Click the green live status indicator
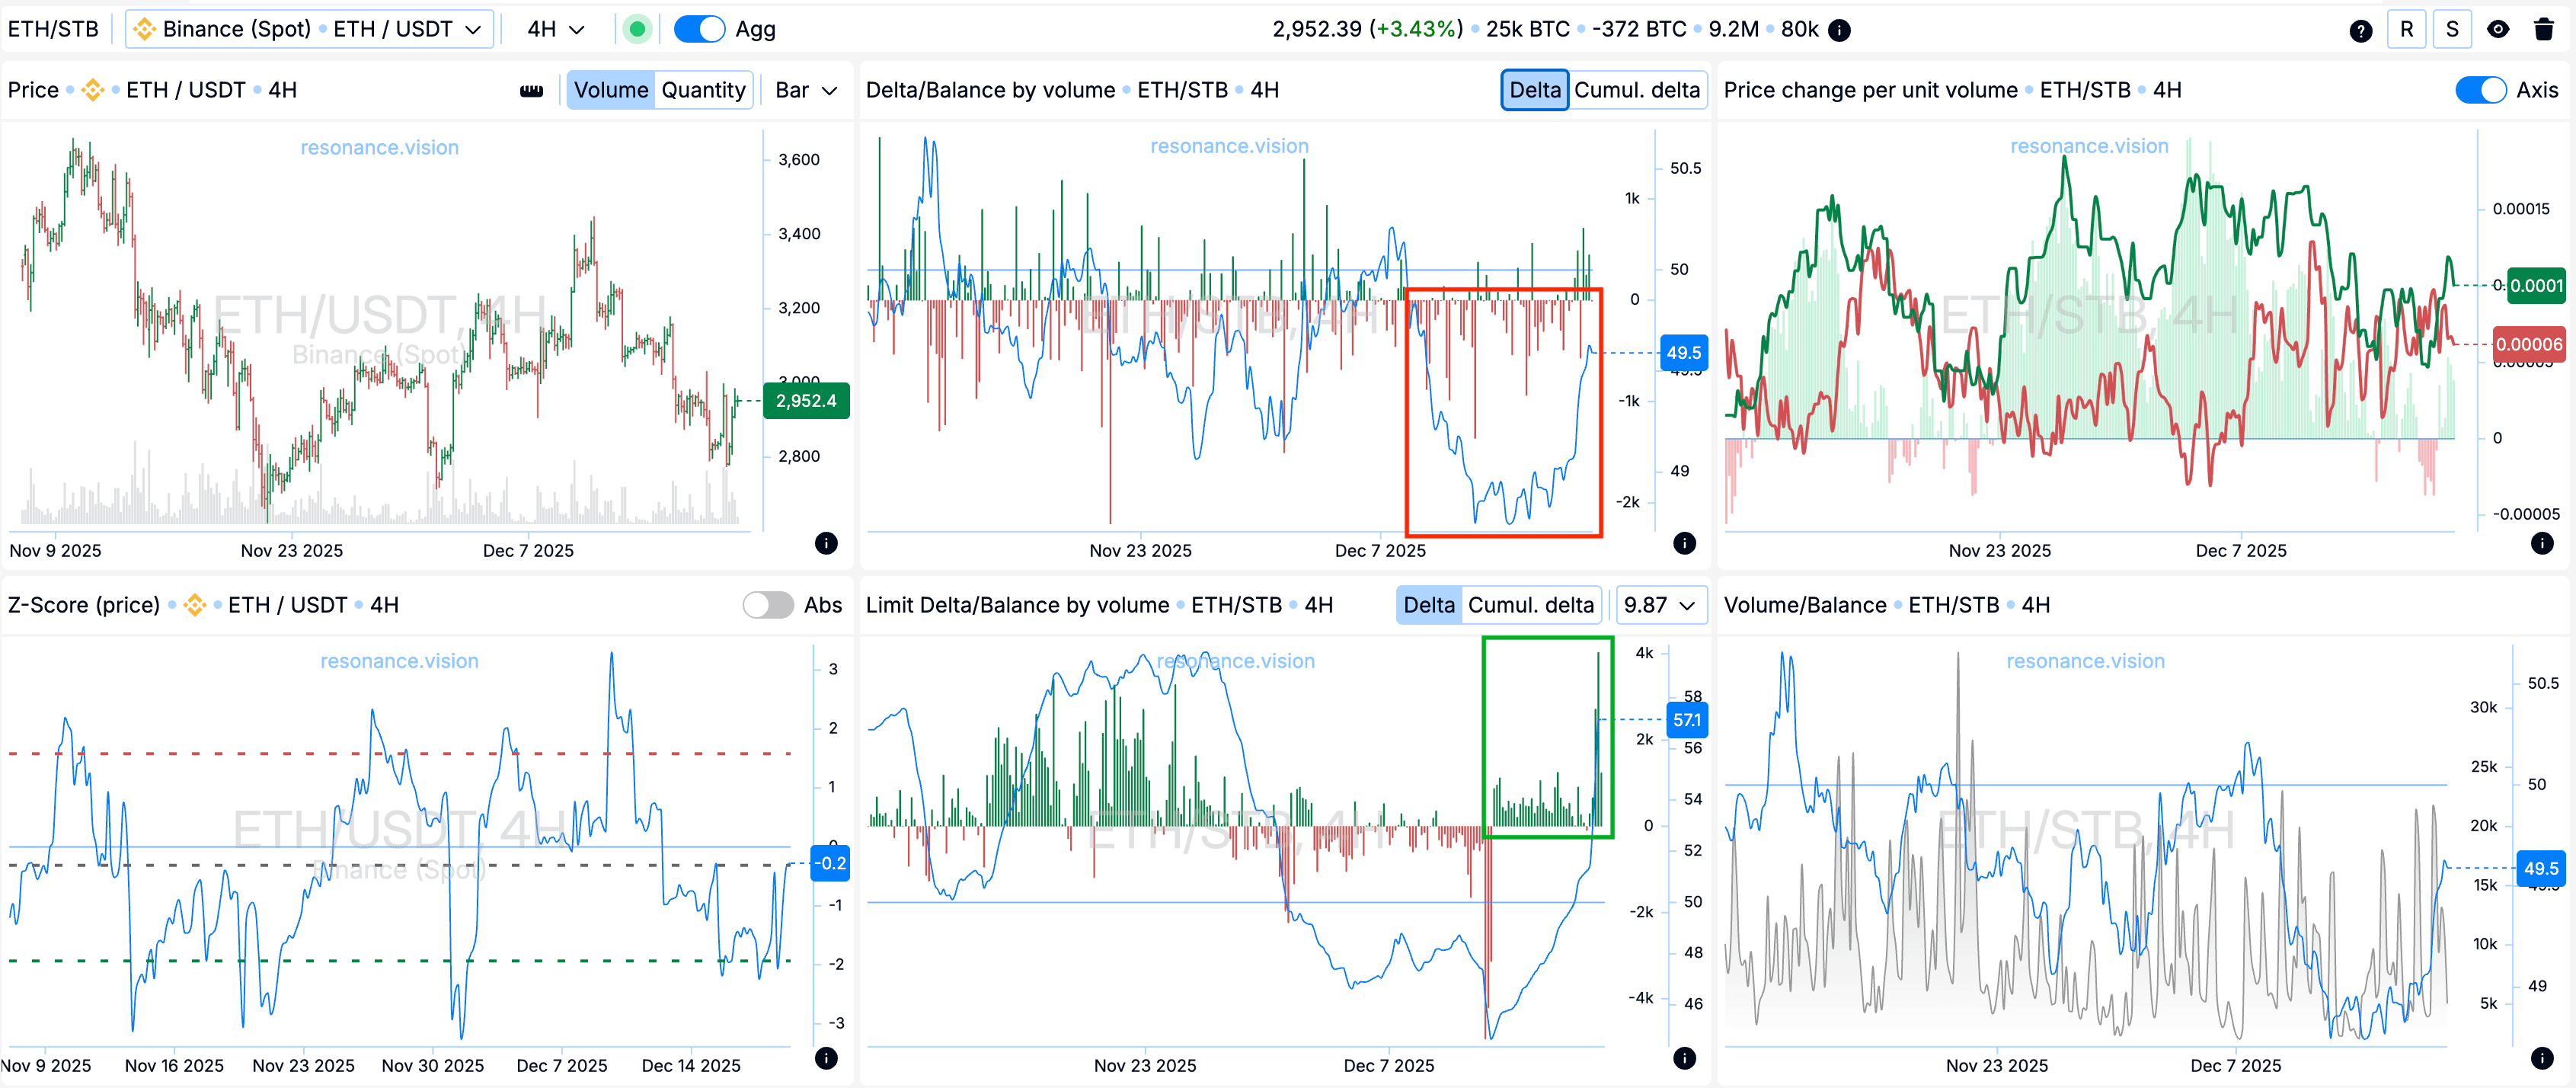Image resolution: width=2576 pixels, height=1088 pixels. [x=637, y=30]
